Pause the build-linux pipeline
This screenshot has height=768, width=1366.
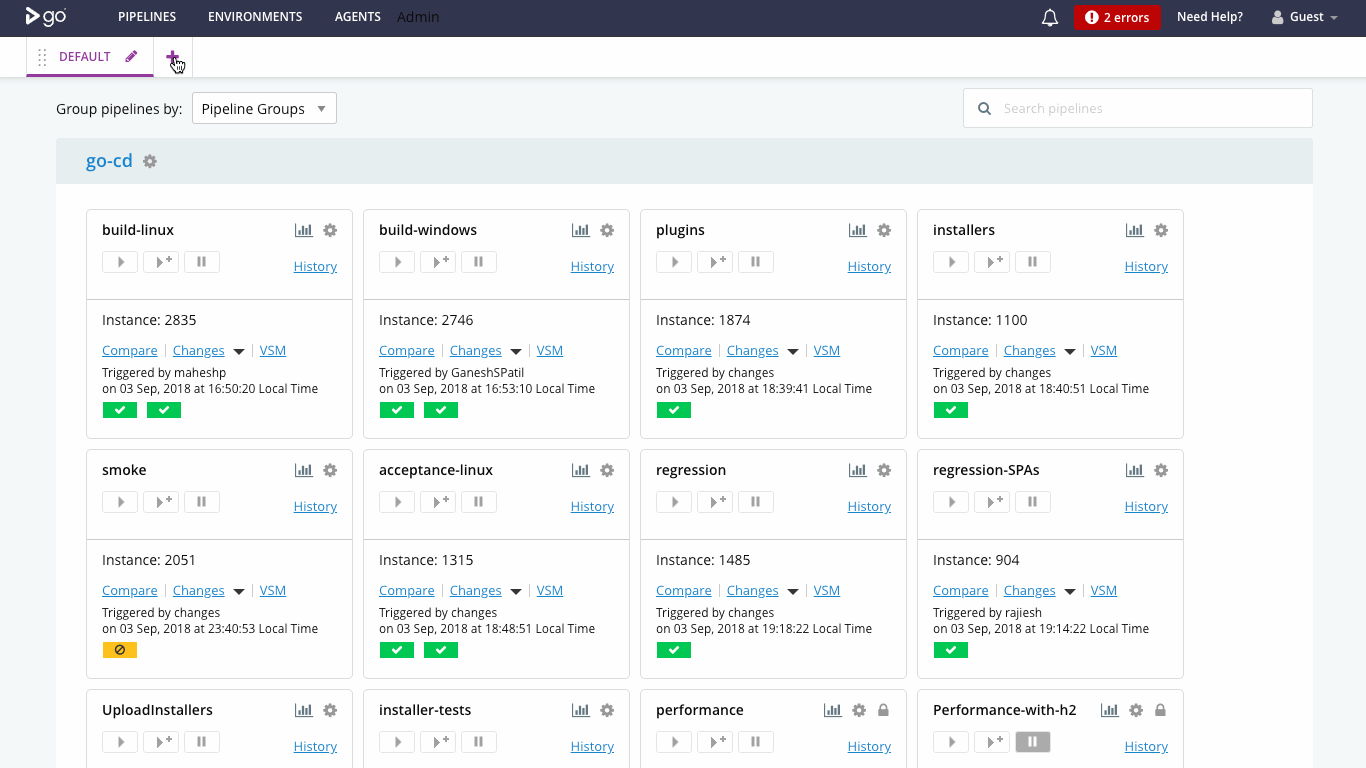[x=202, y=262]
